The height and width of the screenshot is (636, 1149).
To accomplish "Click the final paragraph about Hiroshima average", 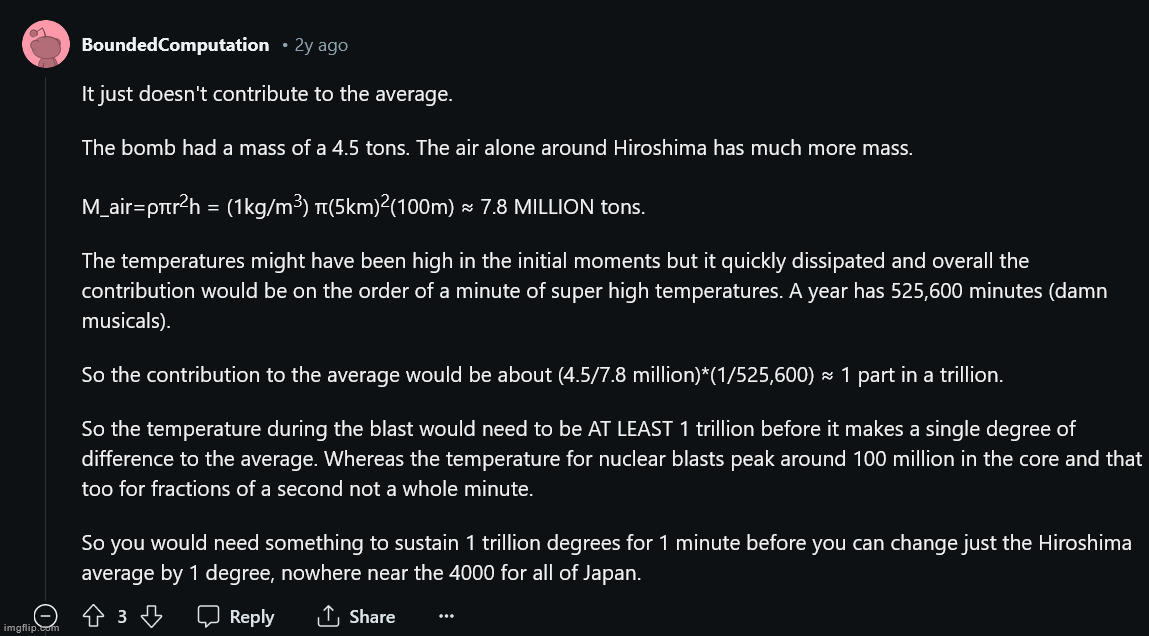I will (x=607, y=558).
